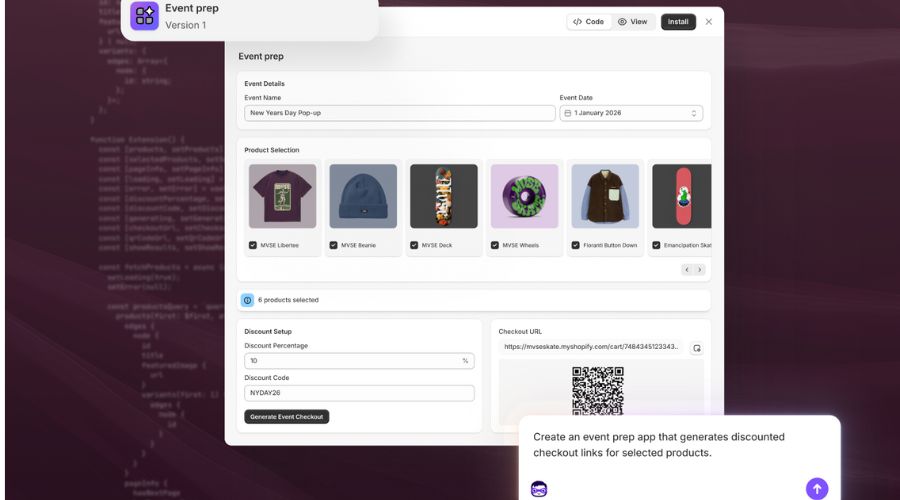This screenshot has height=500, width=900.
Task: Click Generate Event Checkout button
Action: [286, 417]
